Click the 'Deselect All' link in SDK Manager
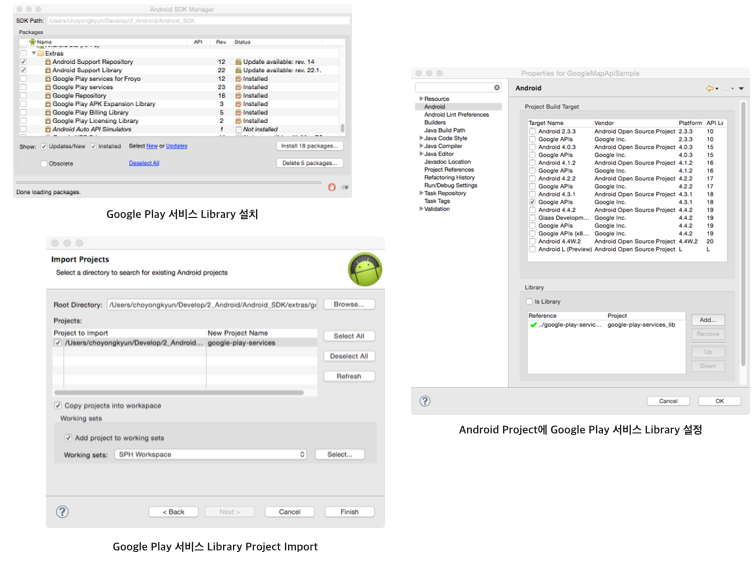Viewport: 756px width, 565px height. (x=144, y=163)
